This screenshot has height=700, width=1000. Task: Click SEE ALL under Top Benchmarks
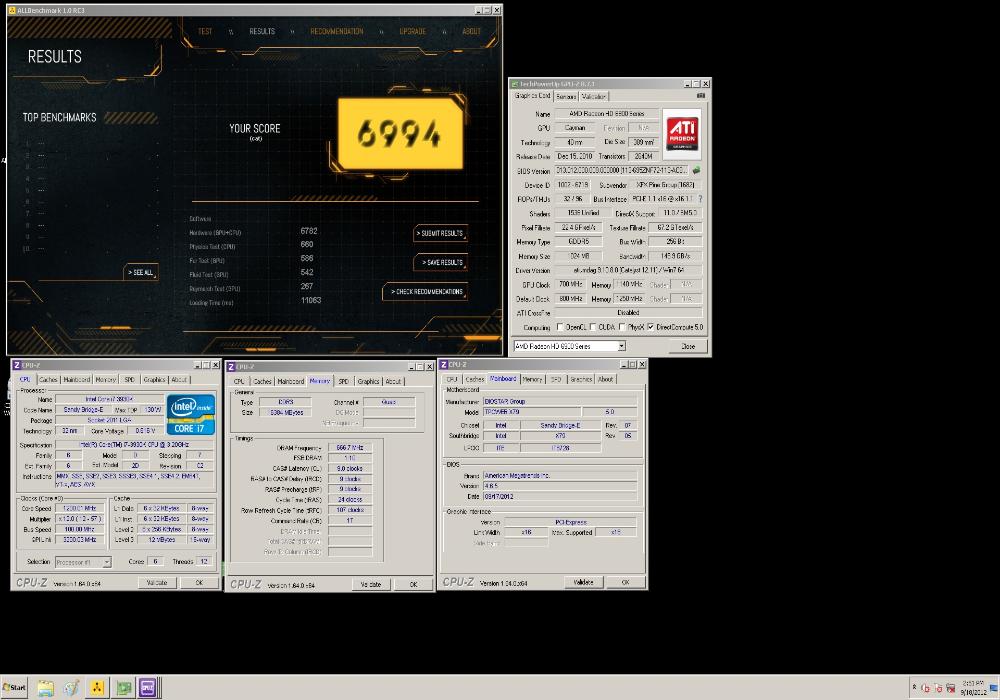click(x=141, y=273)
